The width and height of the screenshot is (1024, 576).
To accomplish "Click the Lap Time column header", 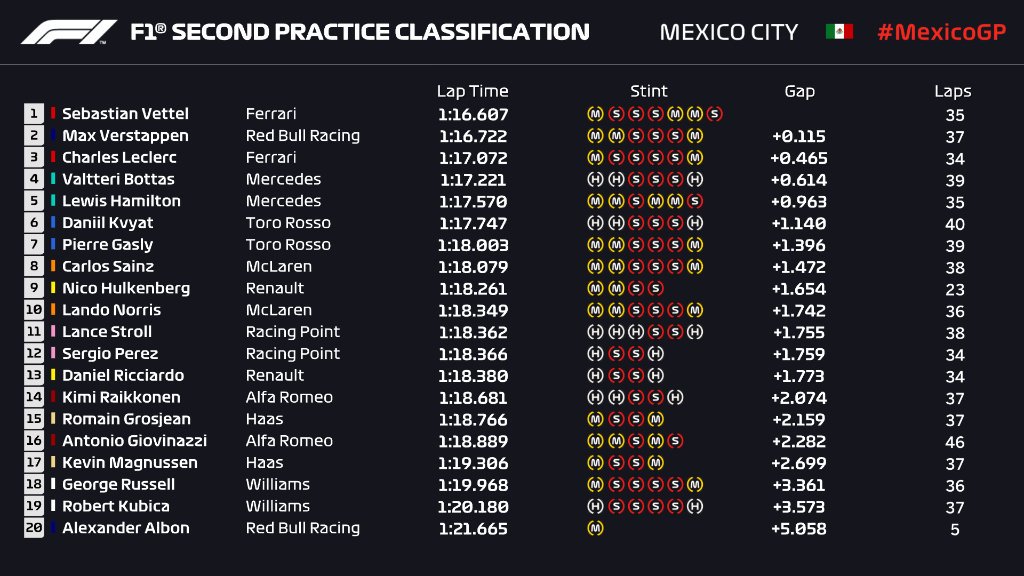I will [472, 91].
